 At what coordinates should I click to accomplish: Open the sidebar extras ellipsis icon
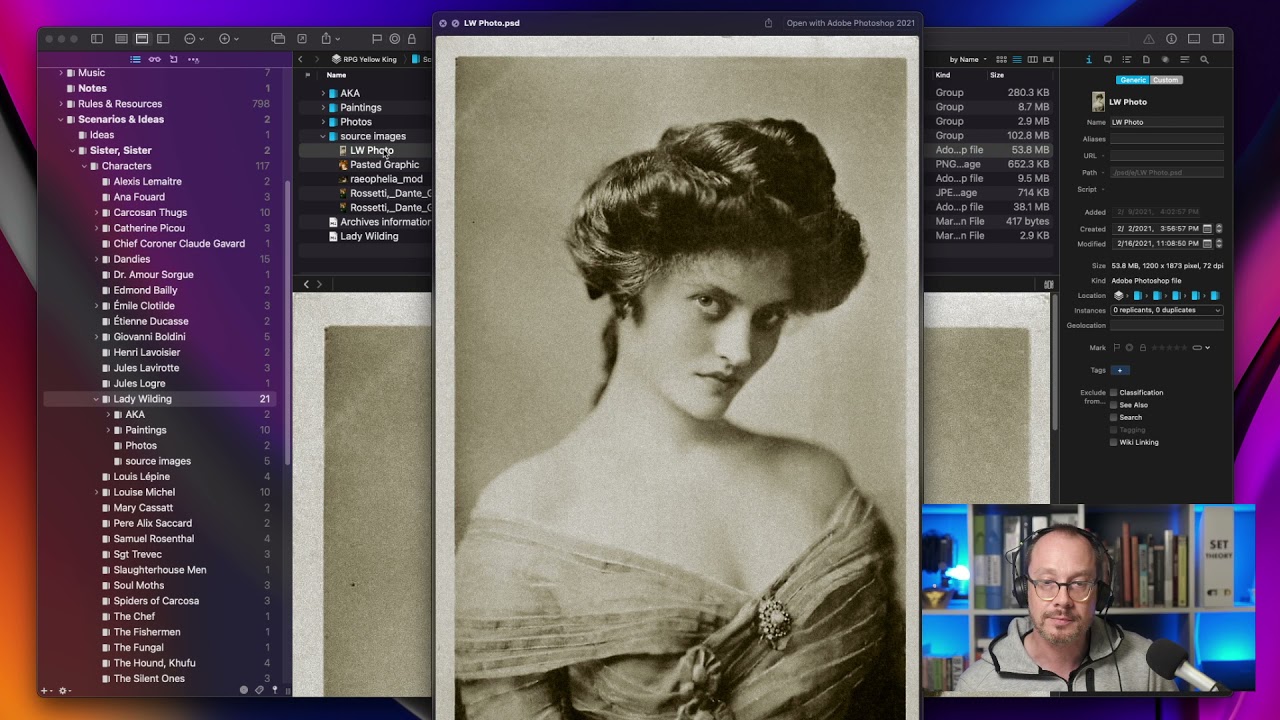(193, 59)
